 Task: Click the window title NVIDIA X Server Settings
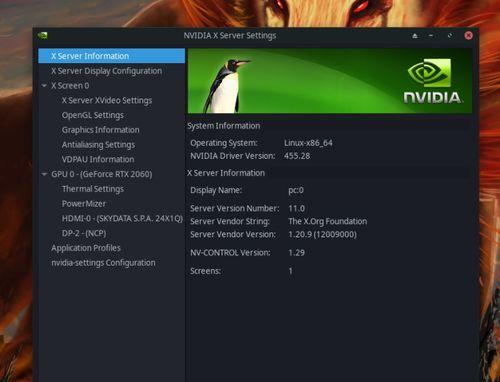click(230, 36)
